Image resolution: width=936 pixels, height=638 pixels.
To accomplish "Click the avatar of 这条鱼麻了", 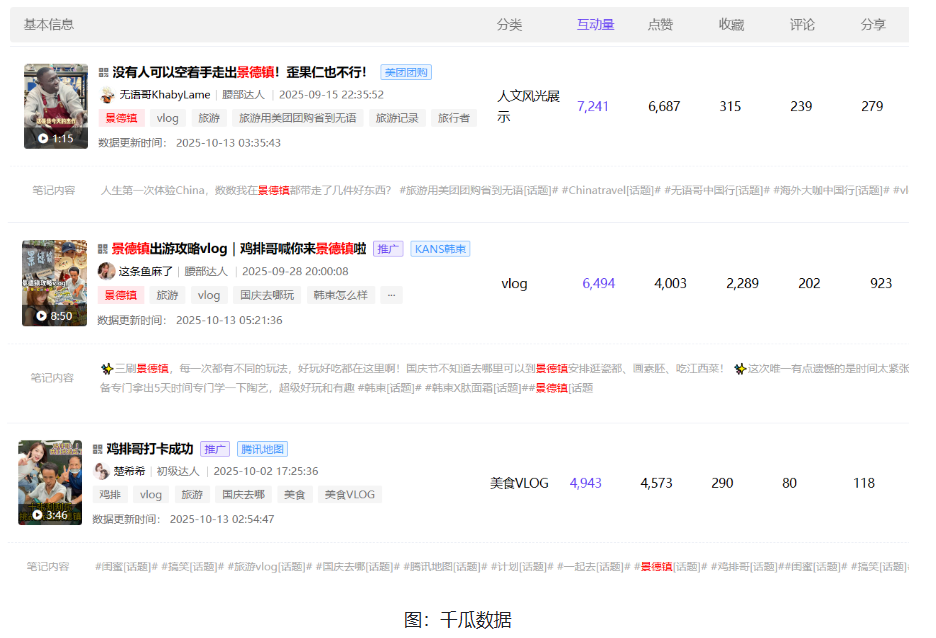I will (x=105, y=272).
